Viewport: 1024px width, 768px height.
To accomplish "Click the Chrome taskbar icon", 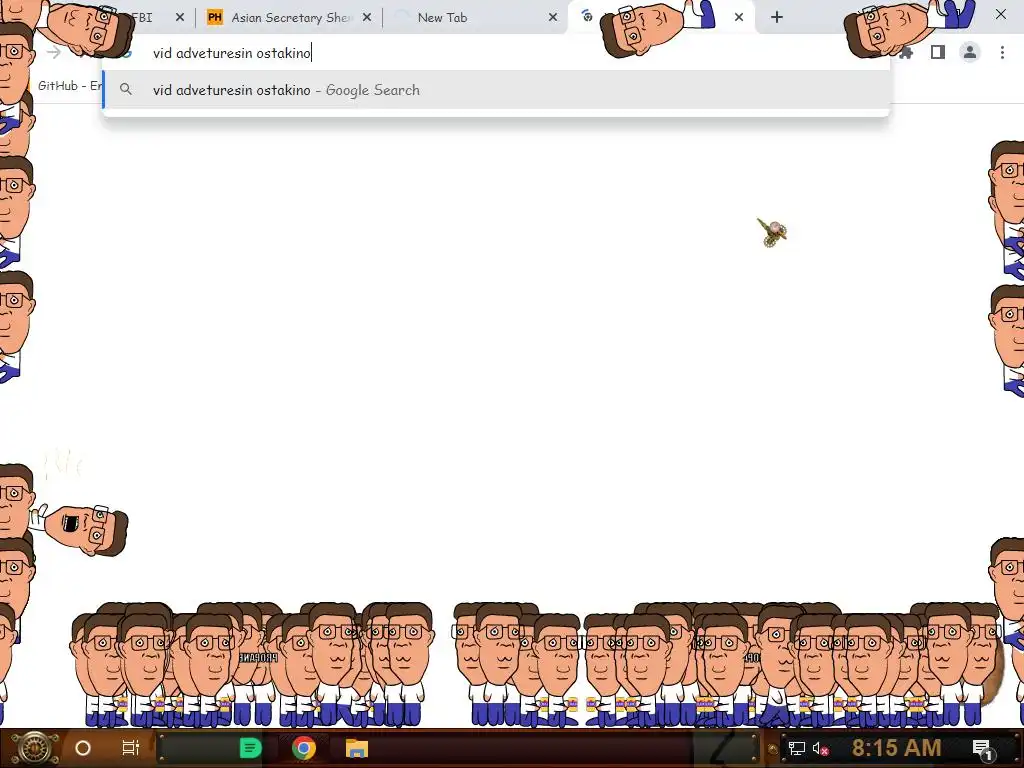I will coord(304,748).
